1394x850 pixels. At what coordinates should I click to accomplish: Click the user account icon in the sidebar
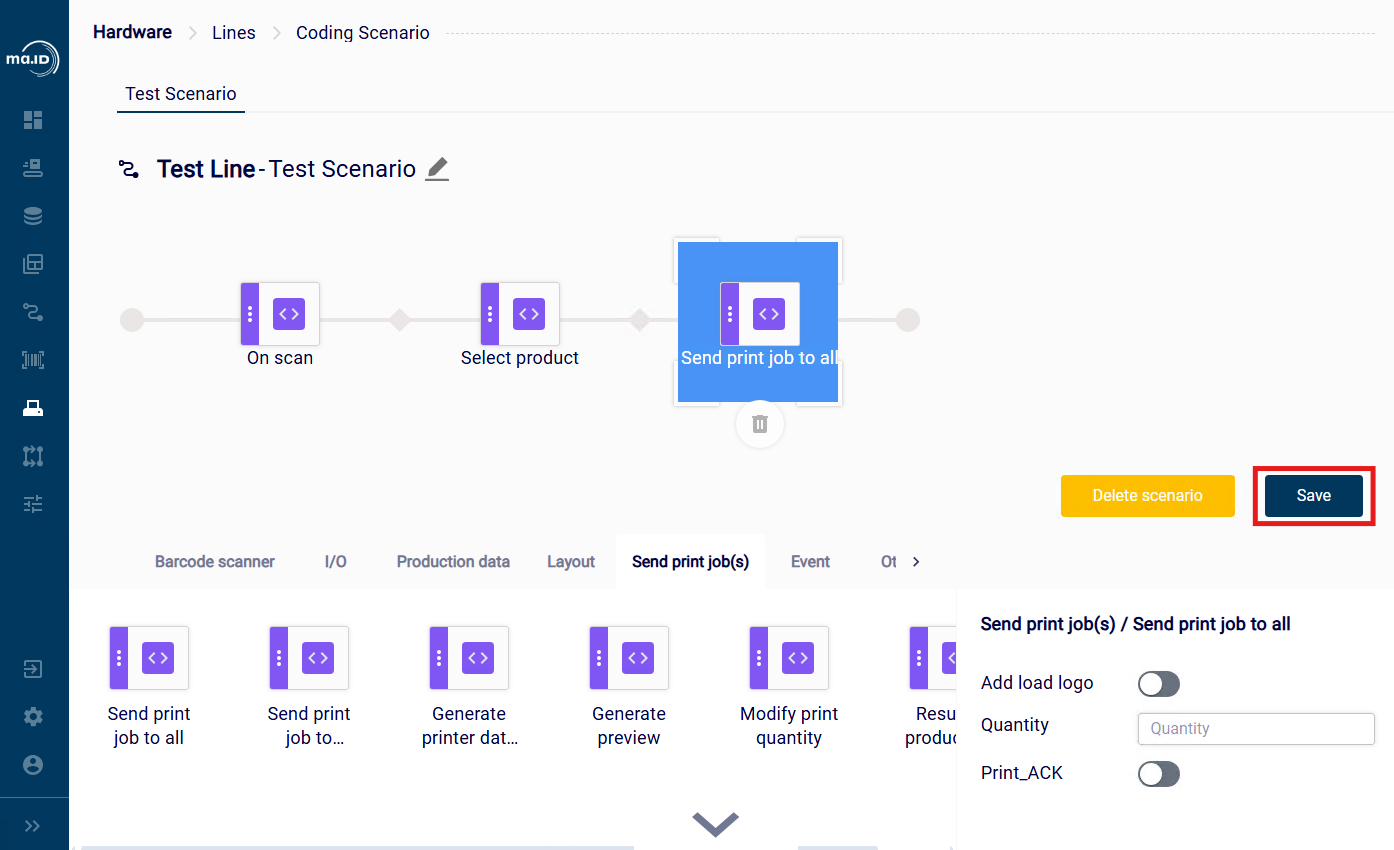pyautogui.click(x=33, y=765)
